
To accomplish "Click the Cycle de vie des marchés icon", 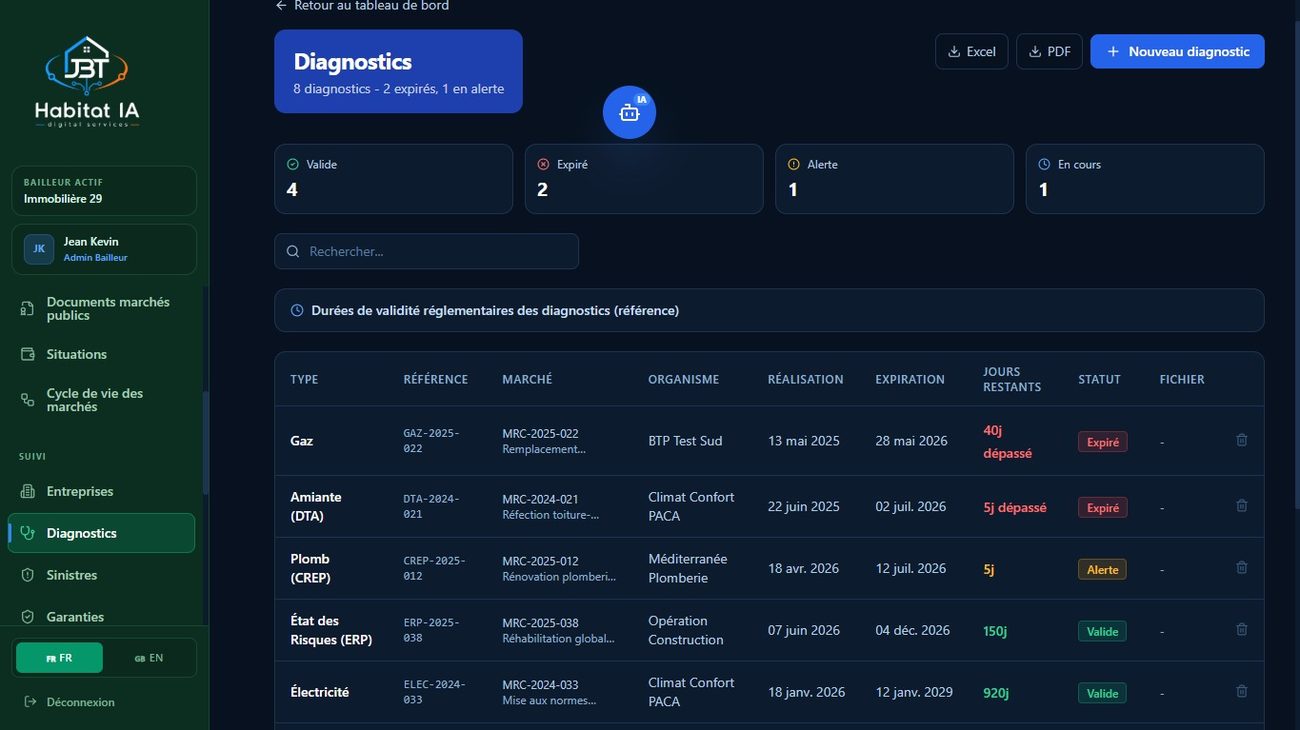I will click(x=28, y=400).
